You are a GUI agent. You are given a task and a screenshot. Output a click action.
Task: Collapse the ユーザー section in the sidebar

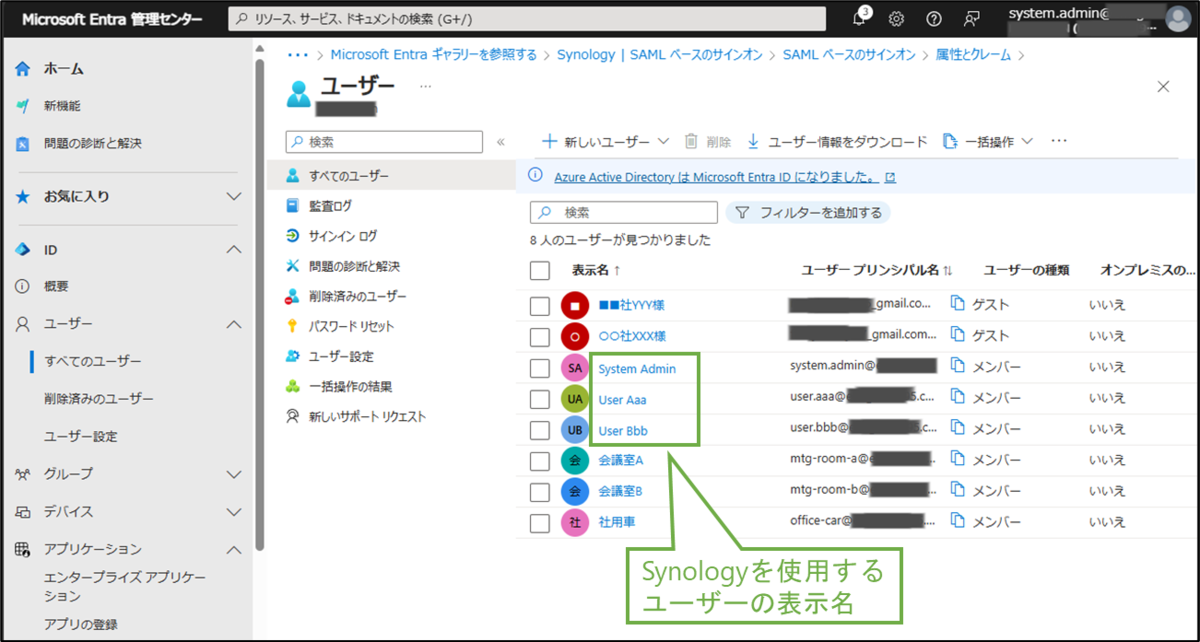[x=234, y=324]
